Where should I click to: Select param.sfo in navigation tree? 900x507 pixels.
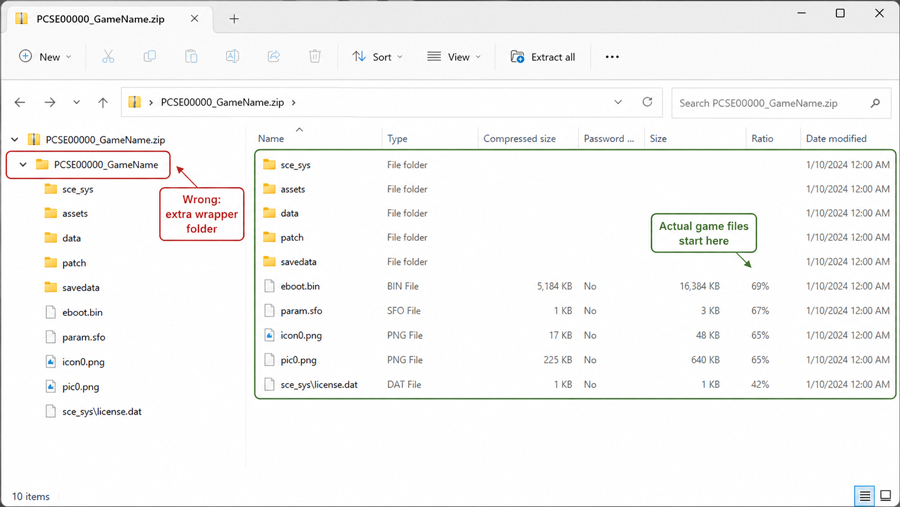[75, 337]
